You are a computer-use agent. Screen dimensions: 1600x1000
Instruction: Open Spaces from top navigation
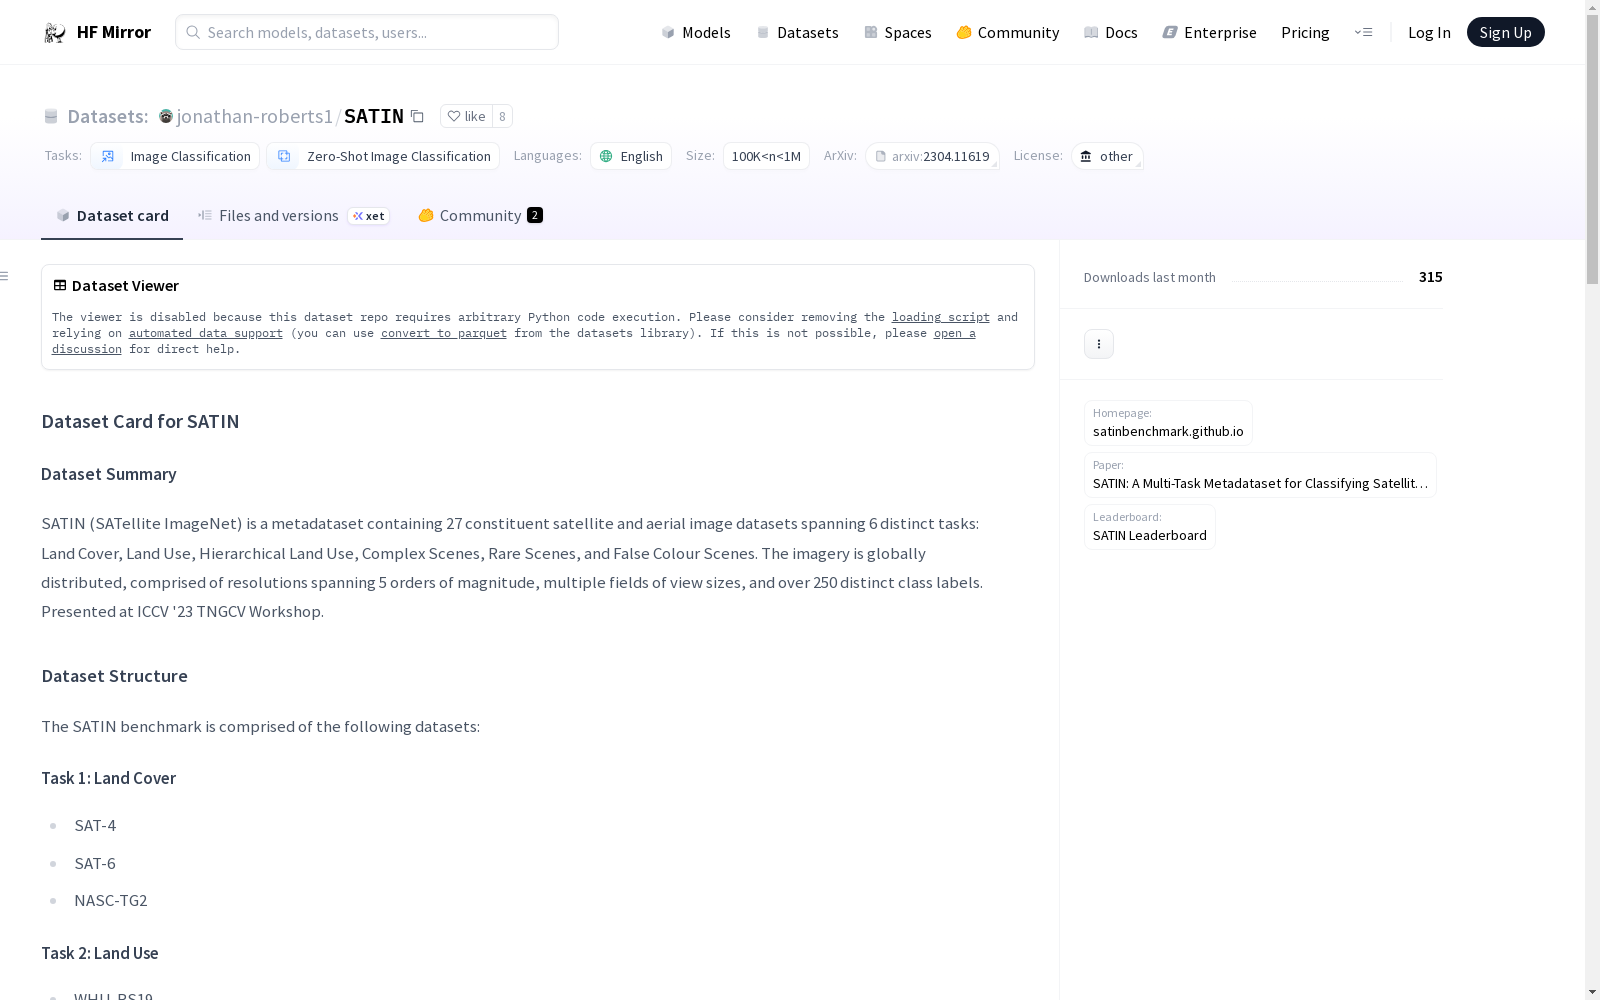[898, 32]
